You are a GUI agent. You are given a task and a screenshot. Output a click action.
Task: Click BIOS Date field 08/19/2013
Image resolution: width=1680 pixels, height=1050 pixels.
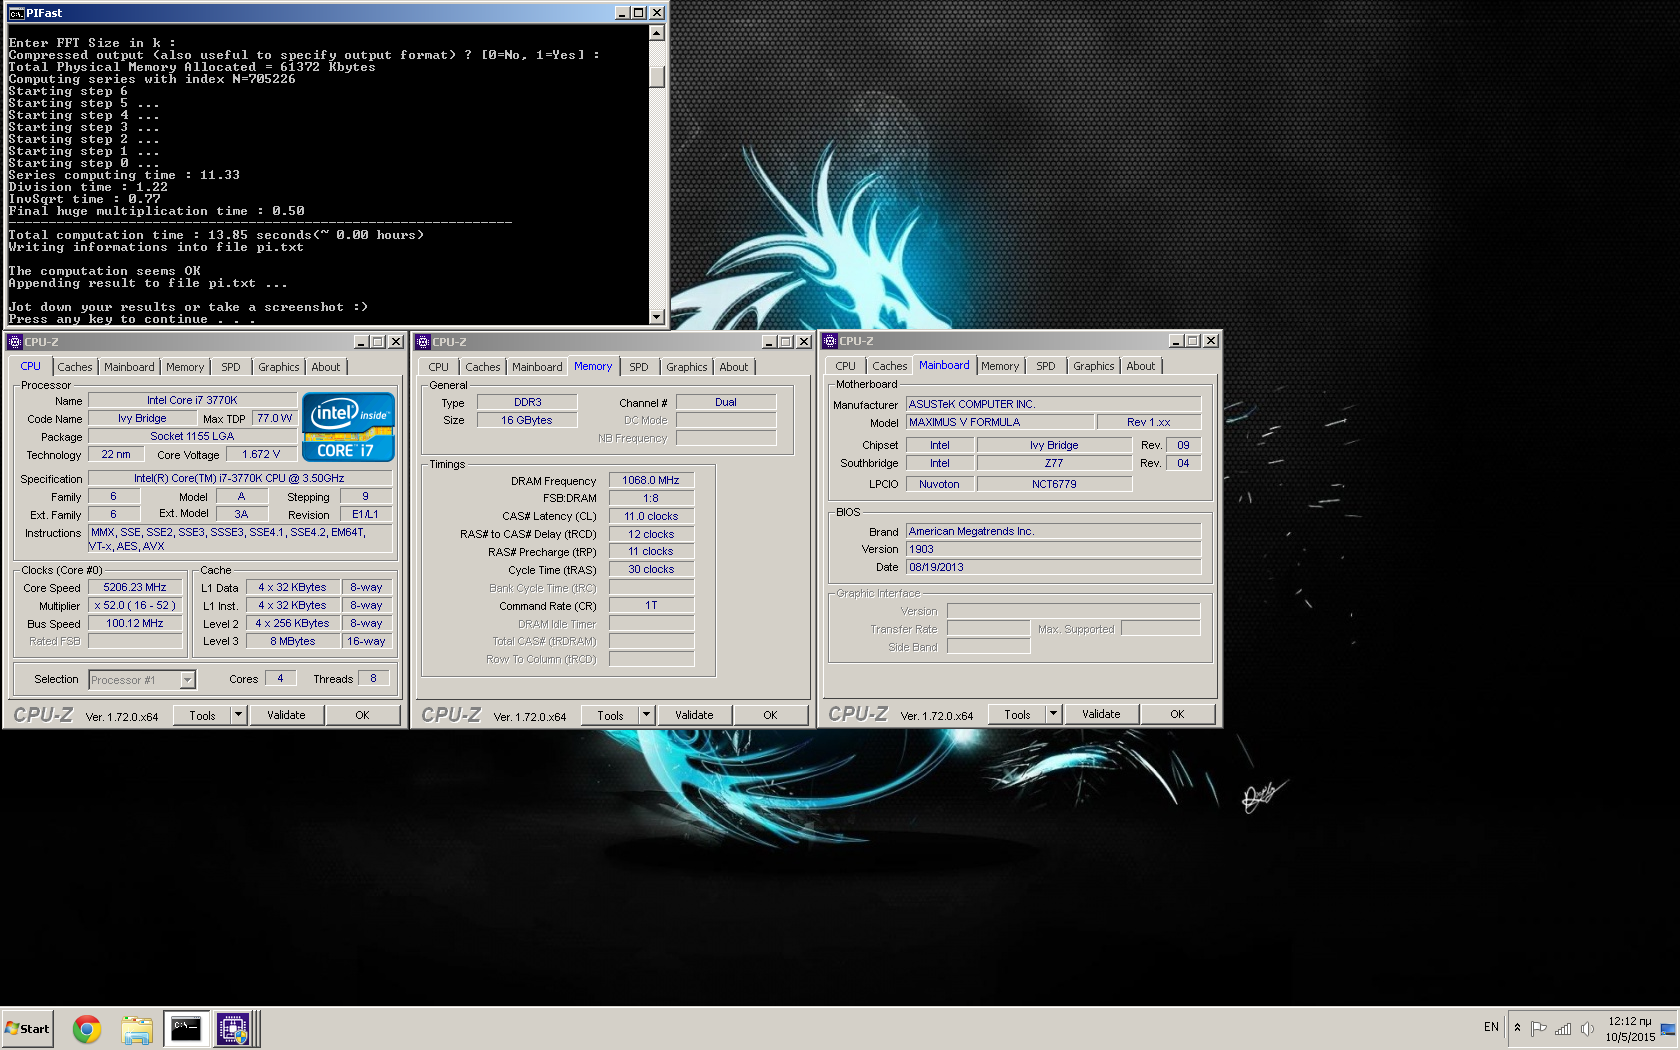1054,567
